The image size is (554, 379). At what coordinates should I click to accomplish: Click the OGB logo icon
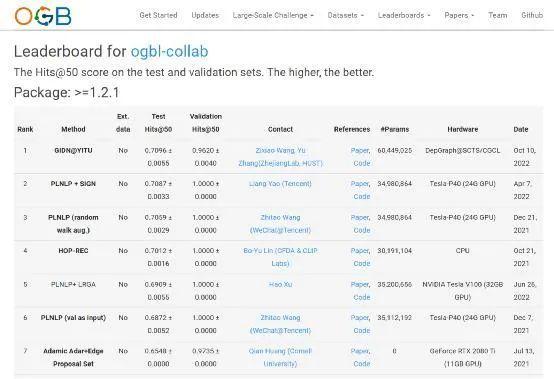point(43,16)
